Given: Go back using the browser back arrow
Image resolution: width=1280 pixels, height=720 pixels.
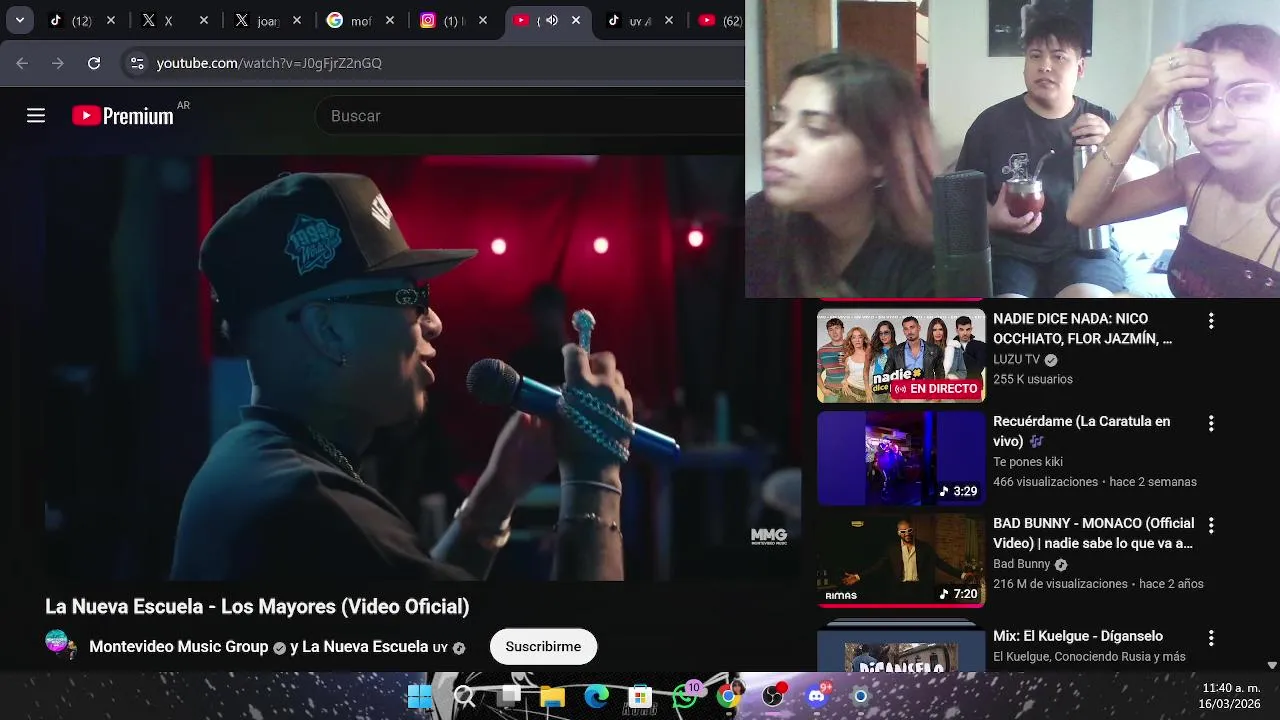Looking at the screenshot, I should (x=22, y=63).
